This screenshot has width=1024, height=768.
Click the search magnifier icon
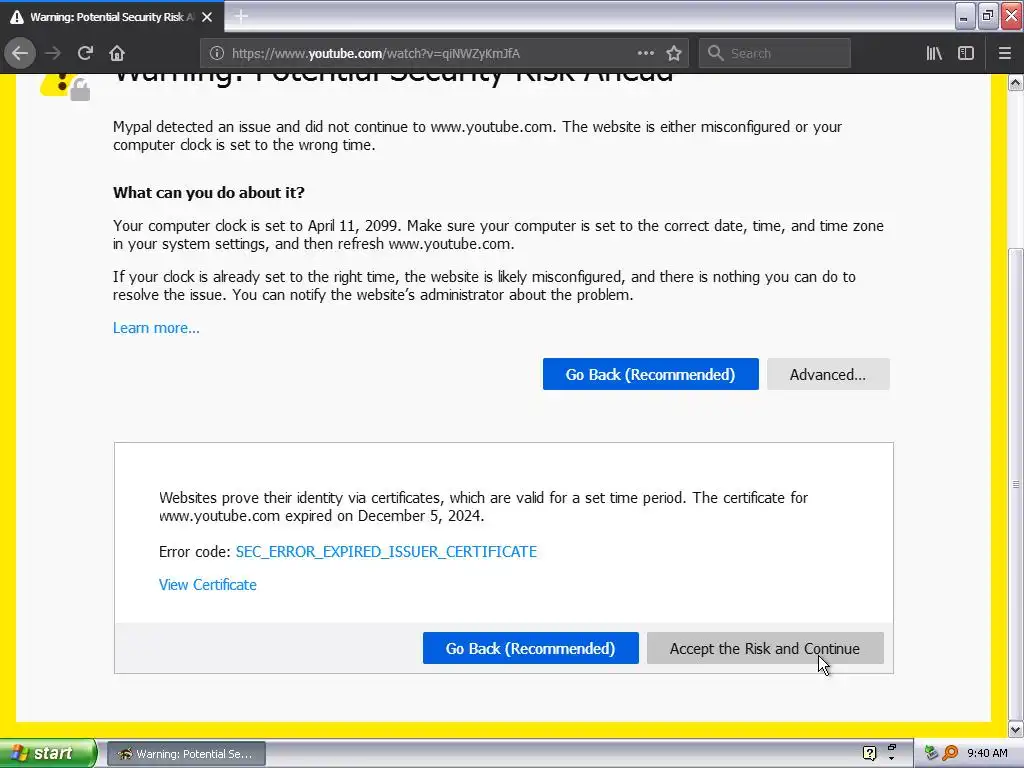click(x=716, y=53)
